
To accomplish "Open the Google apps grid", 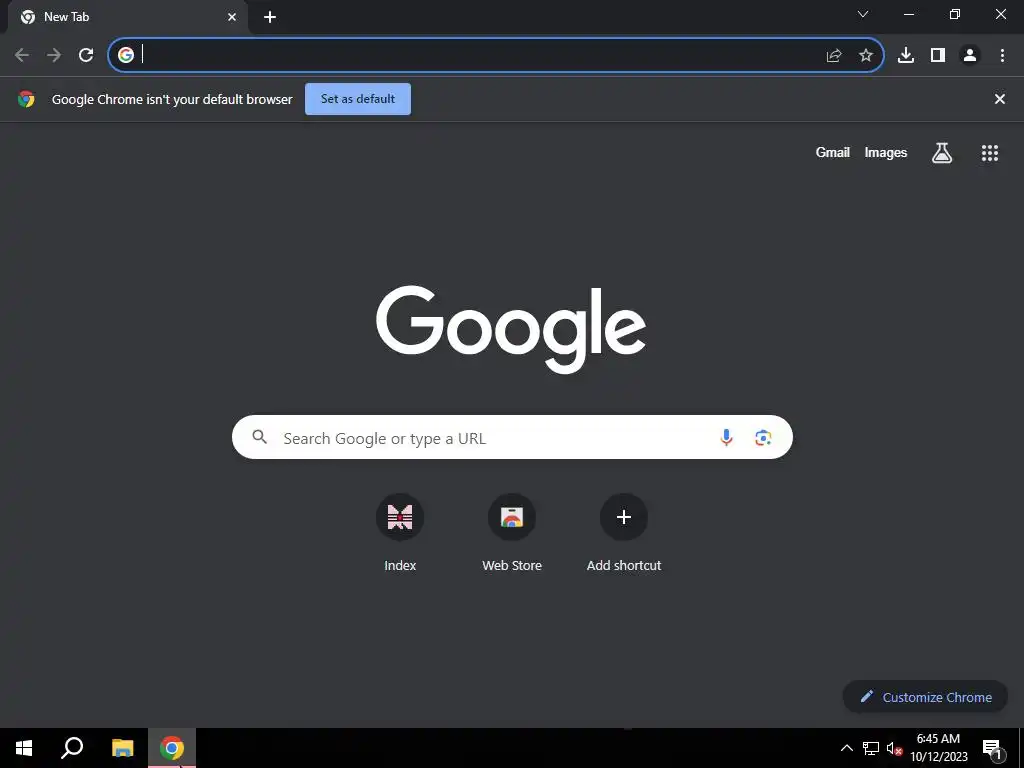I will (990, 153).
